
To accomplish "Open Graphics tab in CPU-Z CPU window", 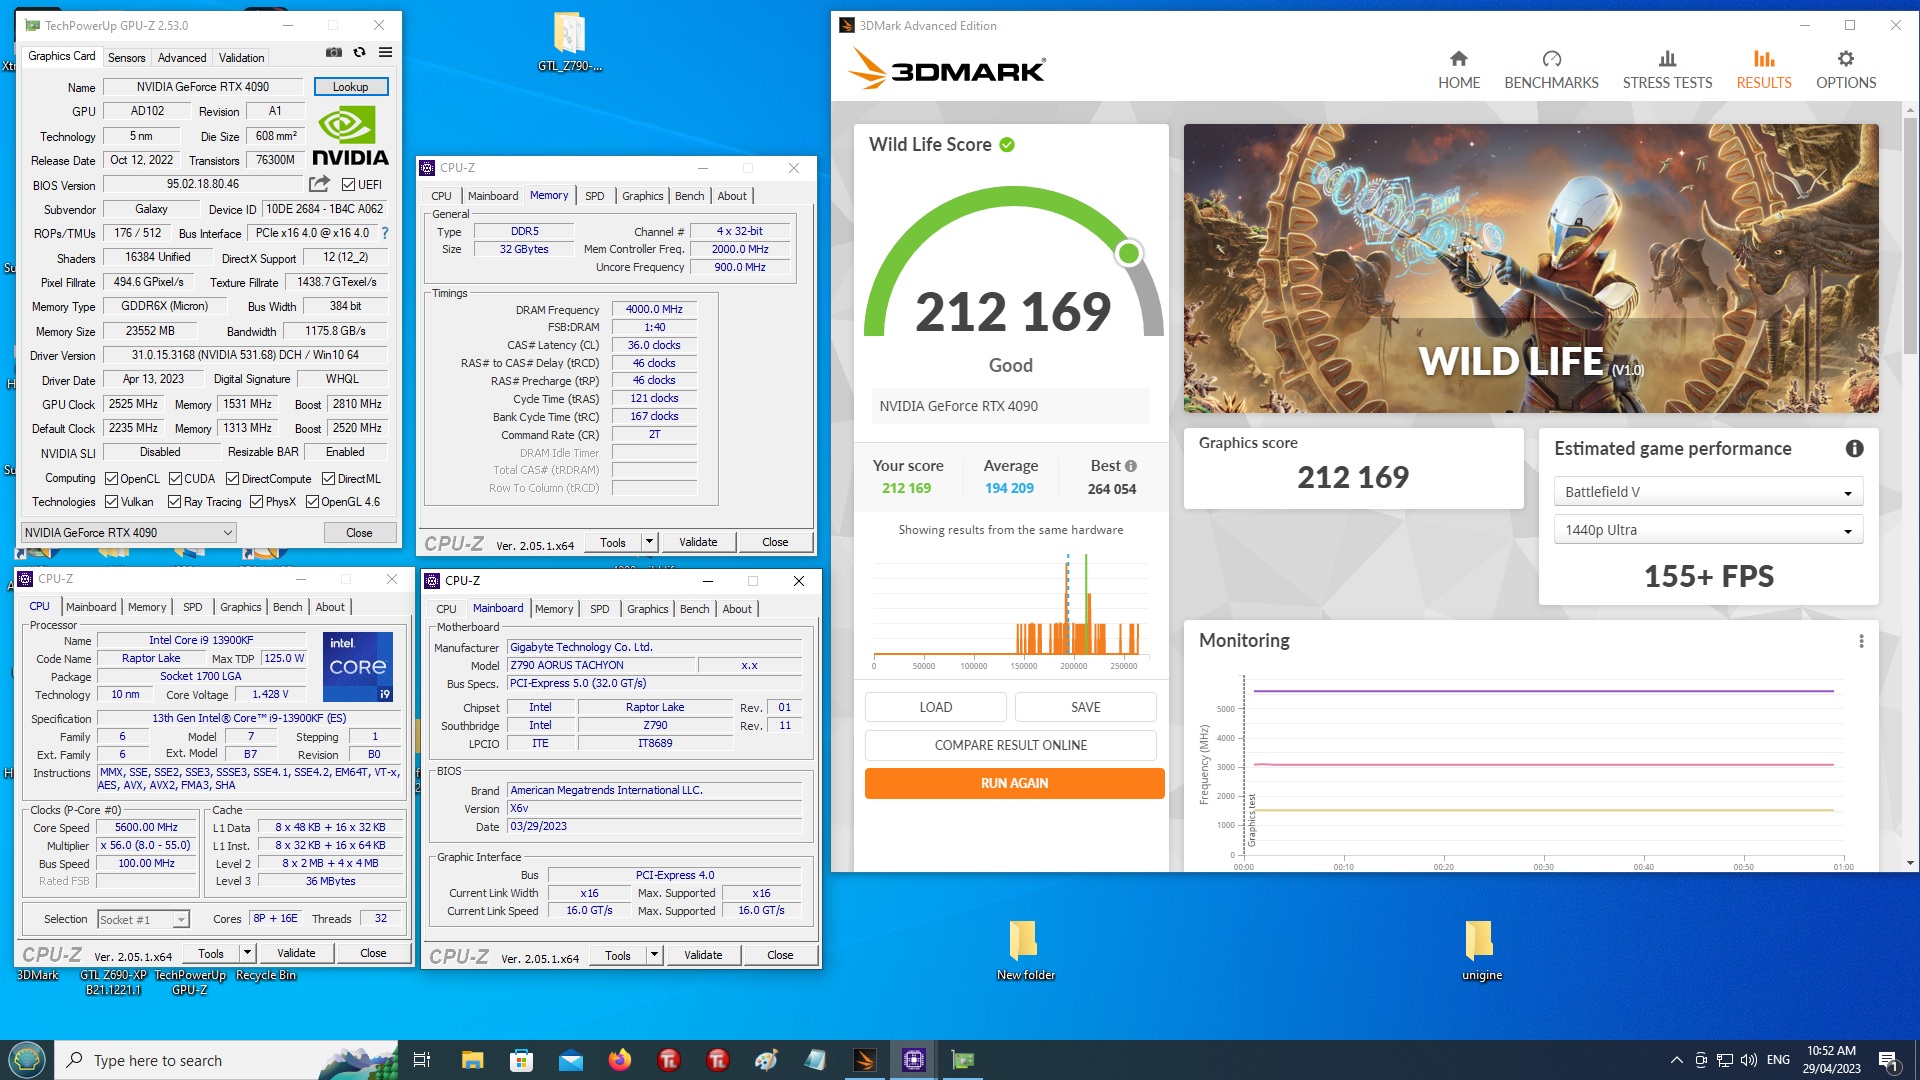I will point(240,607).
